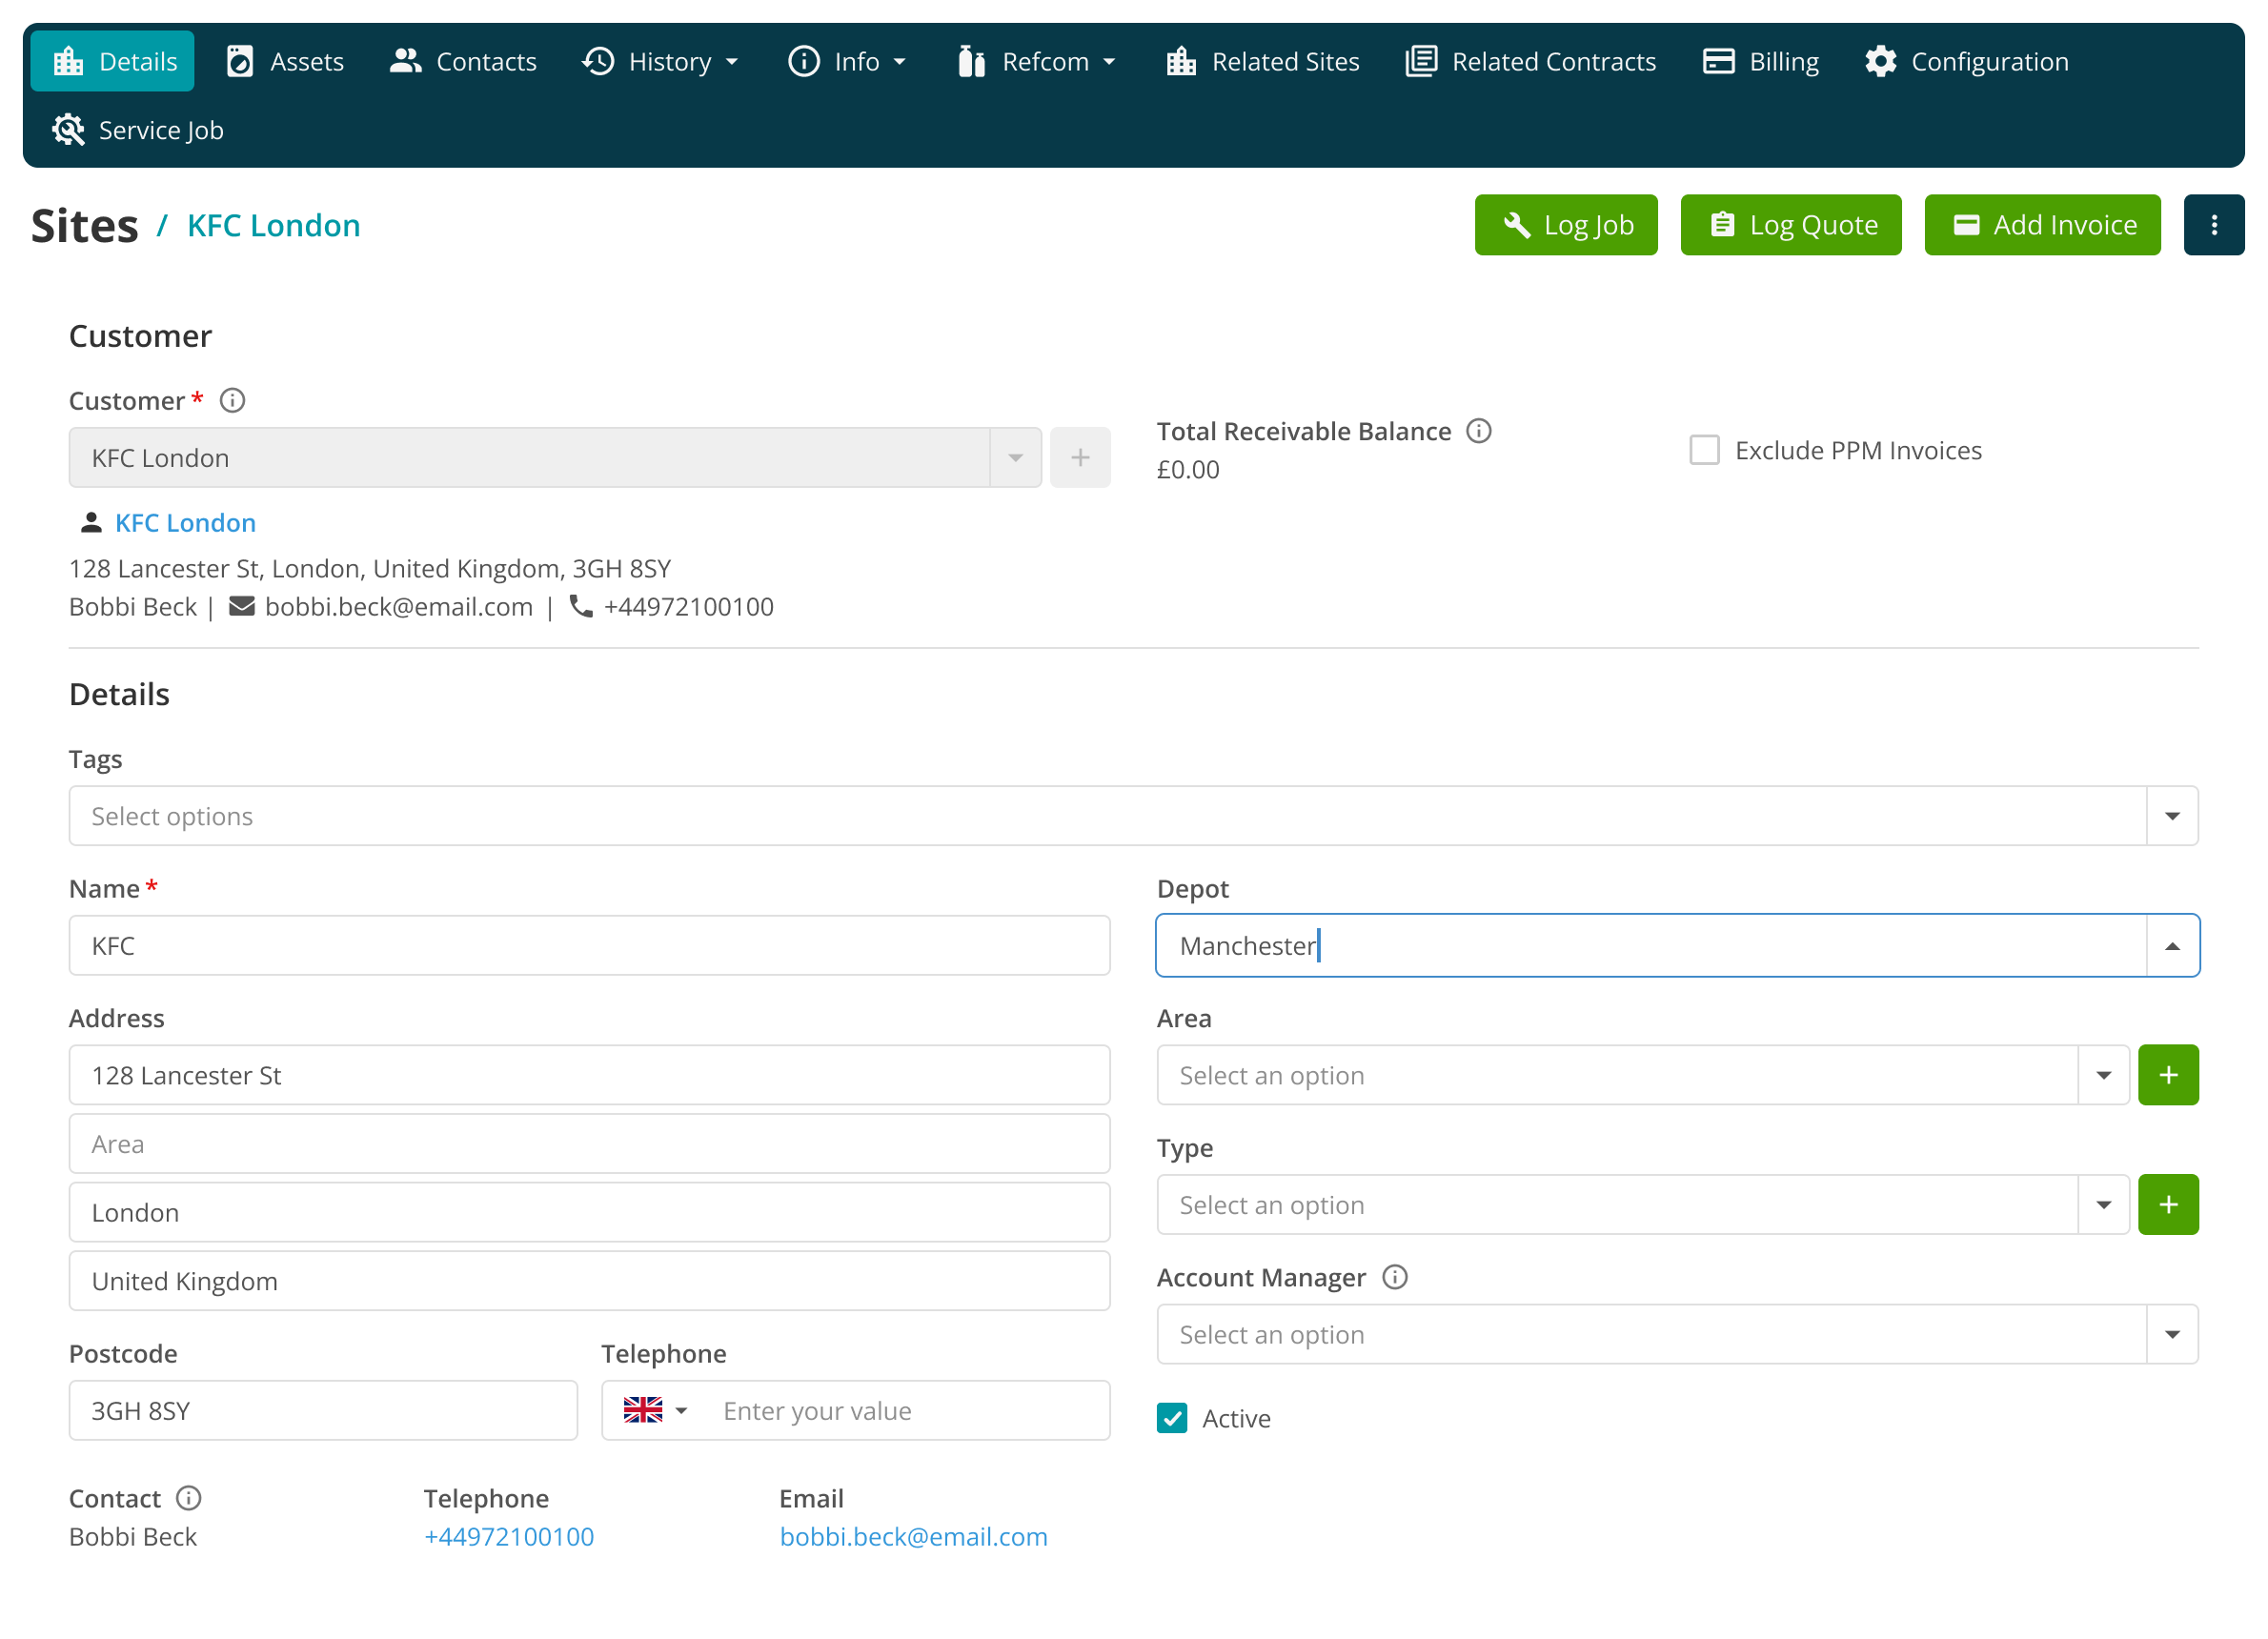Click the Log Quote button
The height and width of the screenshot is (1639, 2268).
pyautogui.click(x=1791, y=225)
